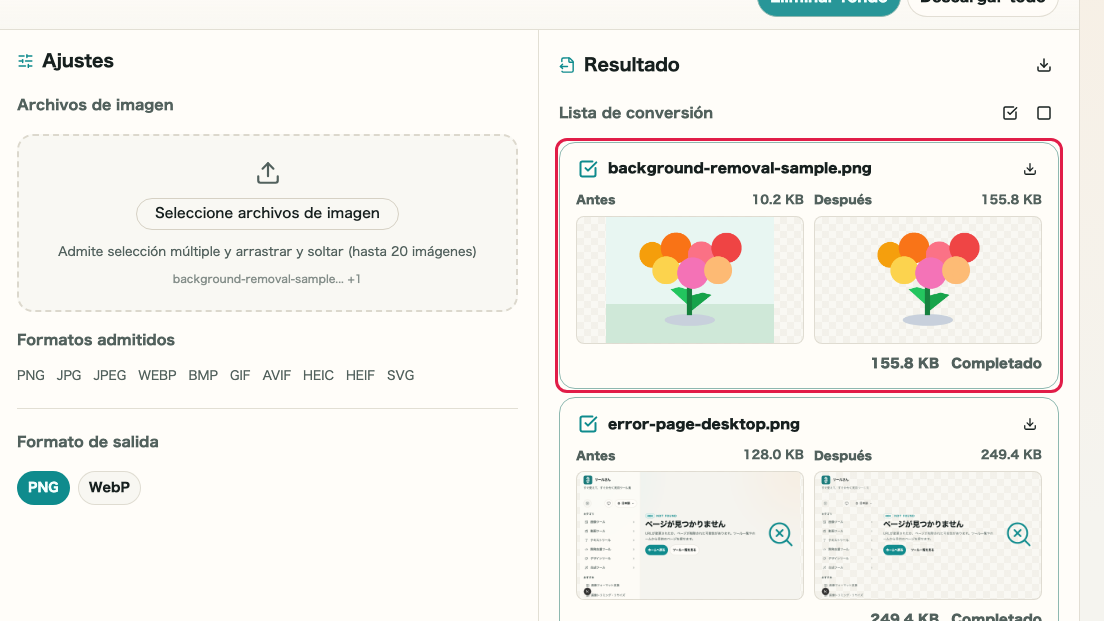Click the WEBP format label
Image resolution: width=1104 pixels, height=621 pixels.
click(157, 375)
